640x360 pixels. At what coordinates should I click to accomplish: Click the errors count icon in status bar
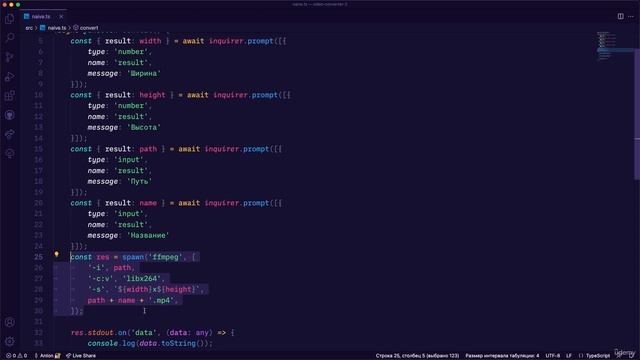pos(9,356)
